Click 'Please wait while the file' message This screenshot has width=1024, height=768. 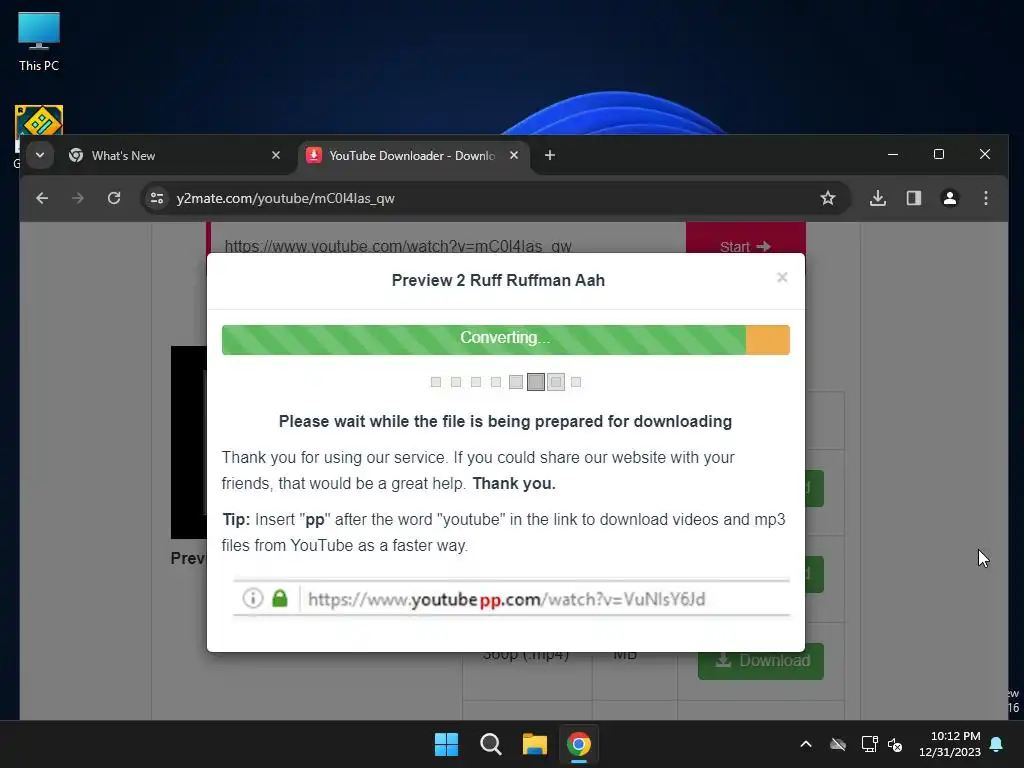(x=505, y=421)
